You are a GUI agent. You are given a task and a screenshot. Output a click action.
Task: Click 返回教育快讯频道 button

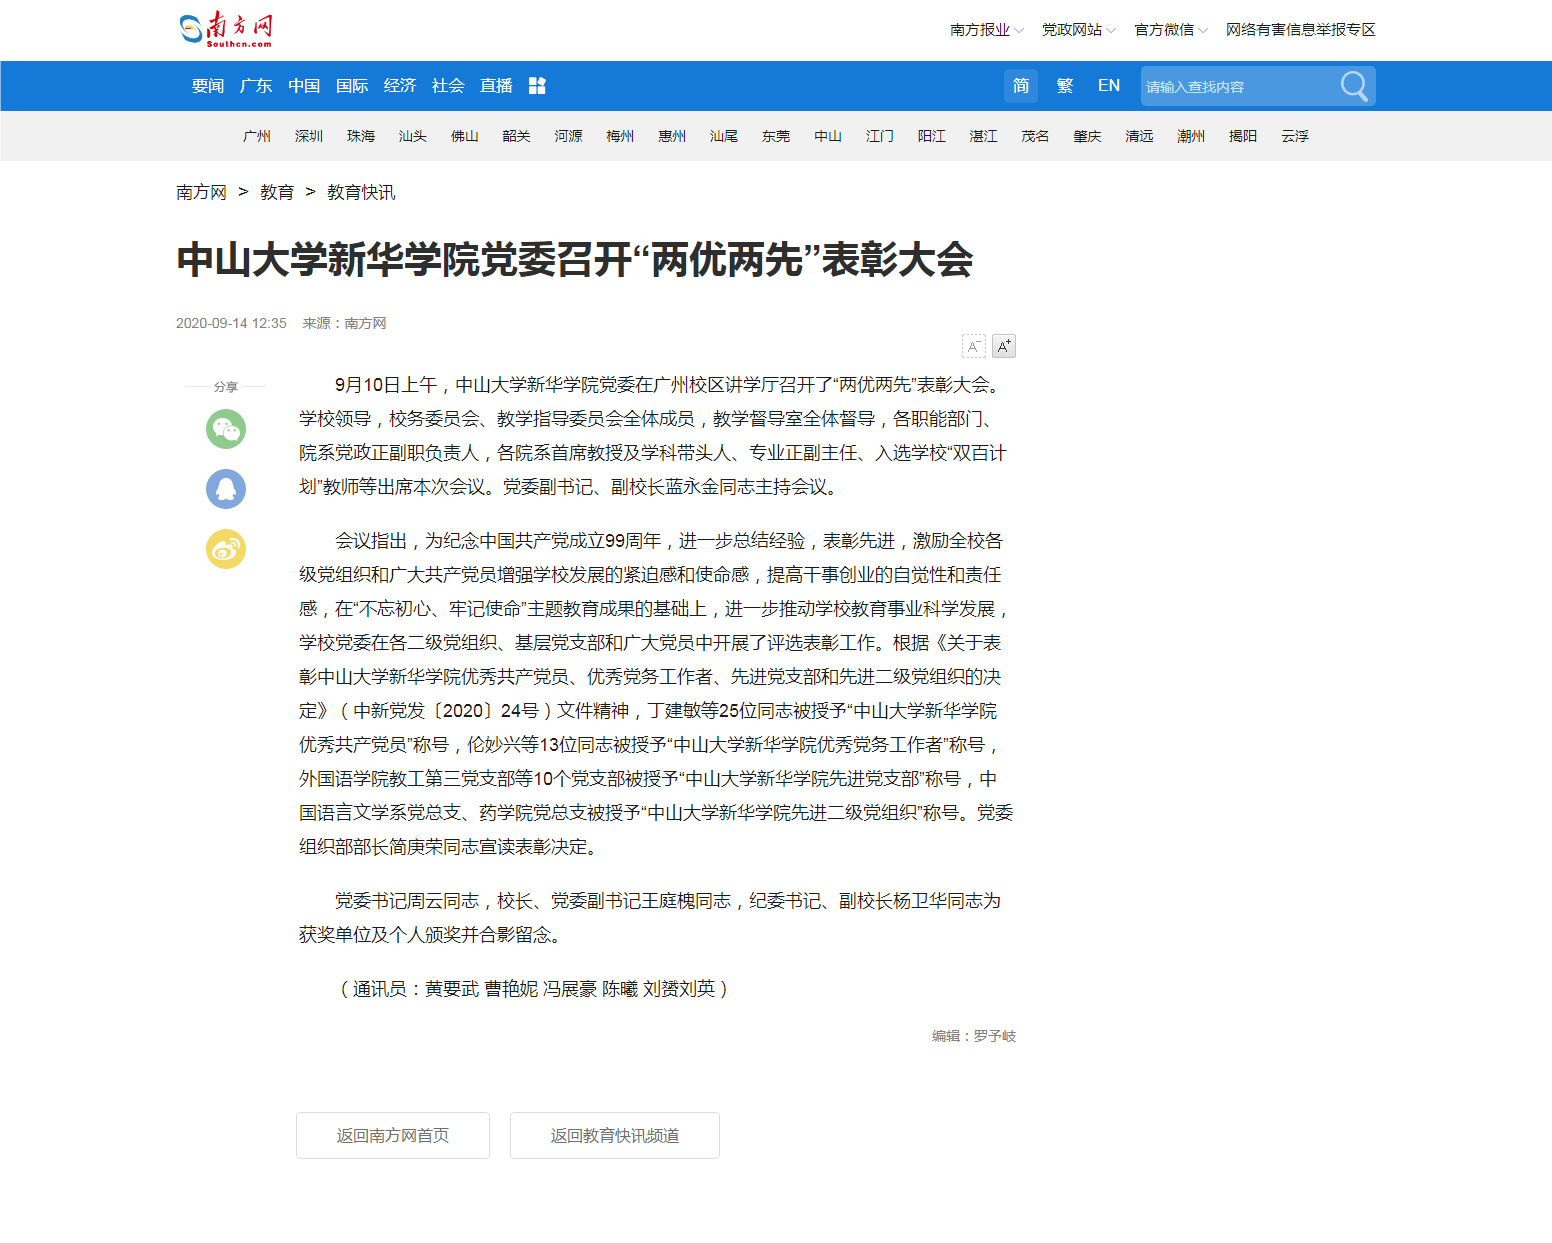coord(615,1136)
